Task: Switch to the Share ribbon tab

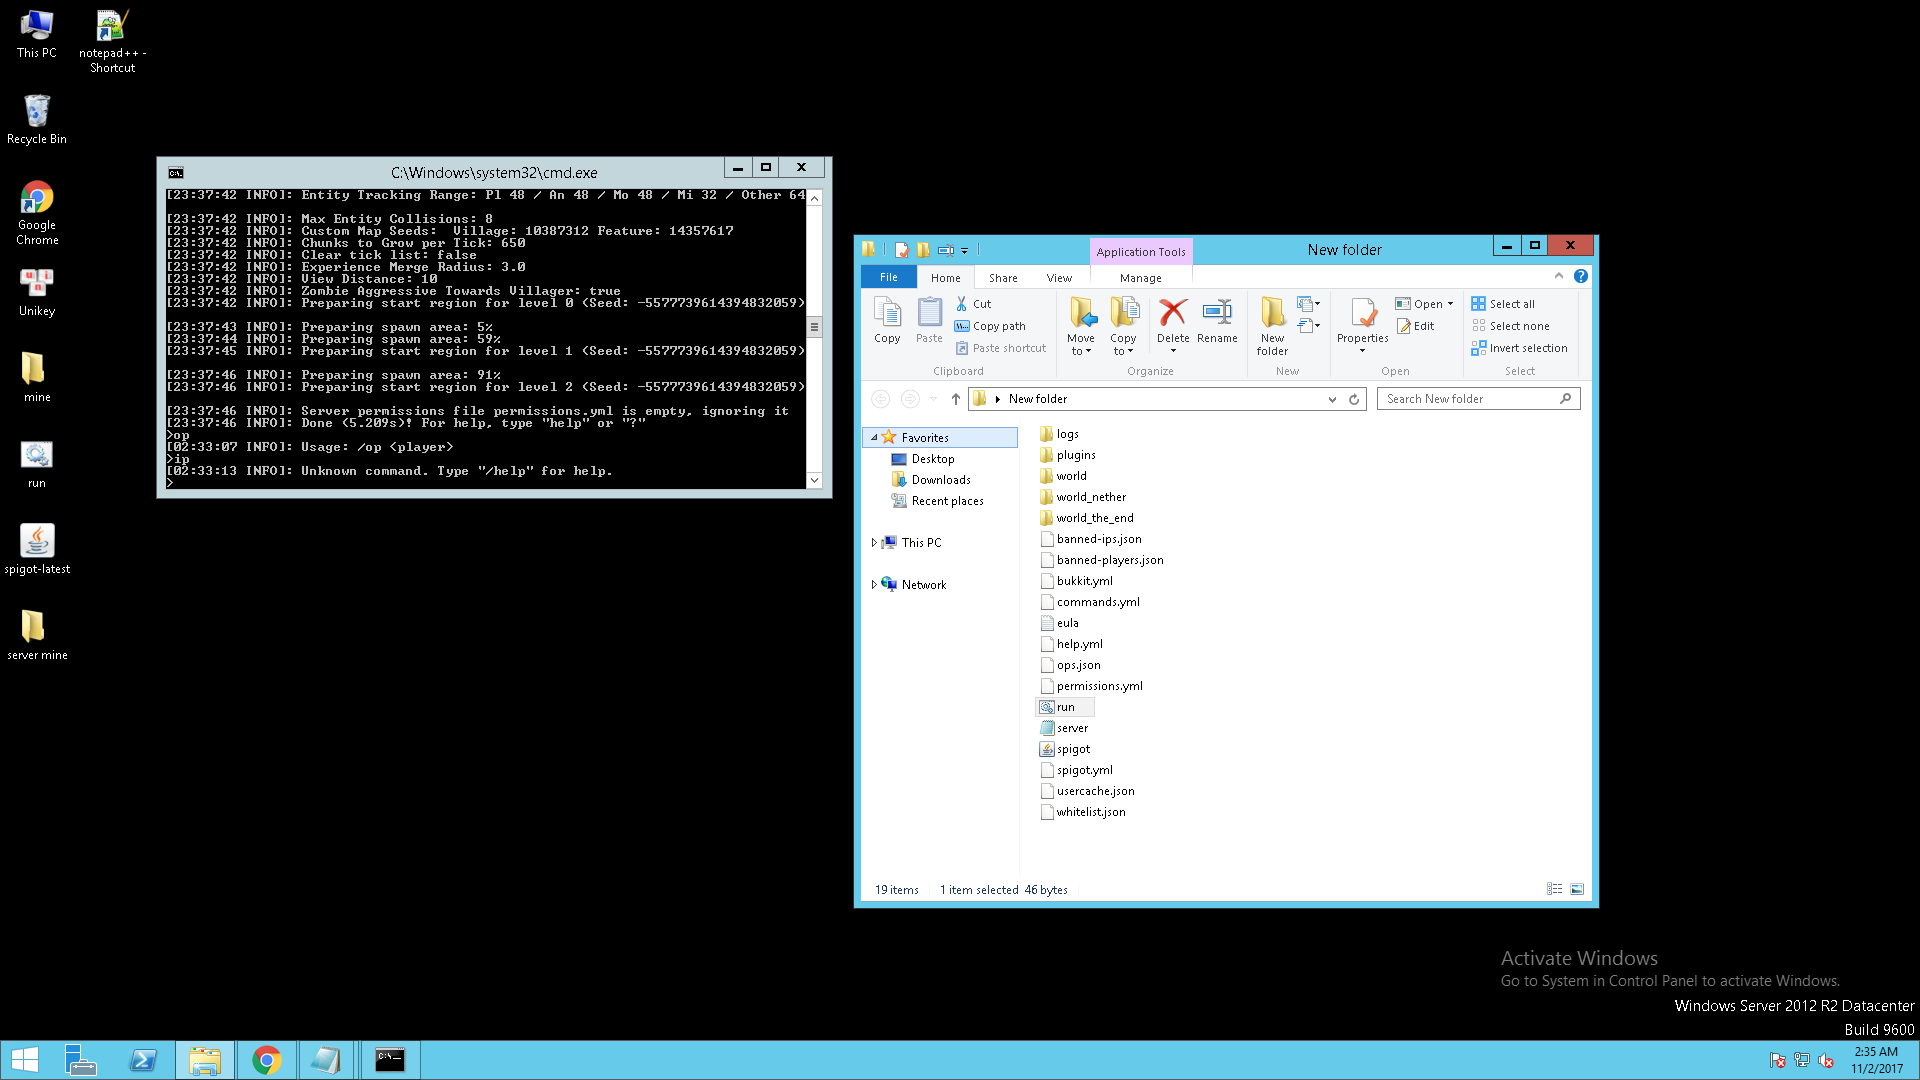Action: click(1003, 278)
